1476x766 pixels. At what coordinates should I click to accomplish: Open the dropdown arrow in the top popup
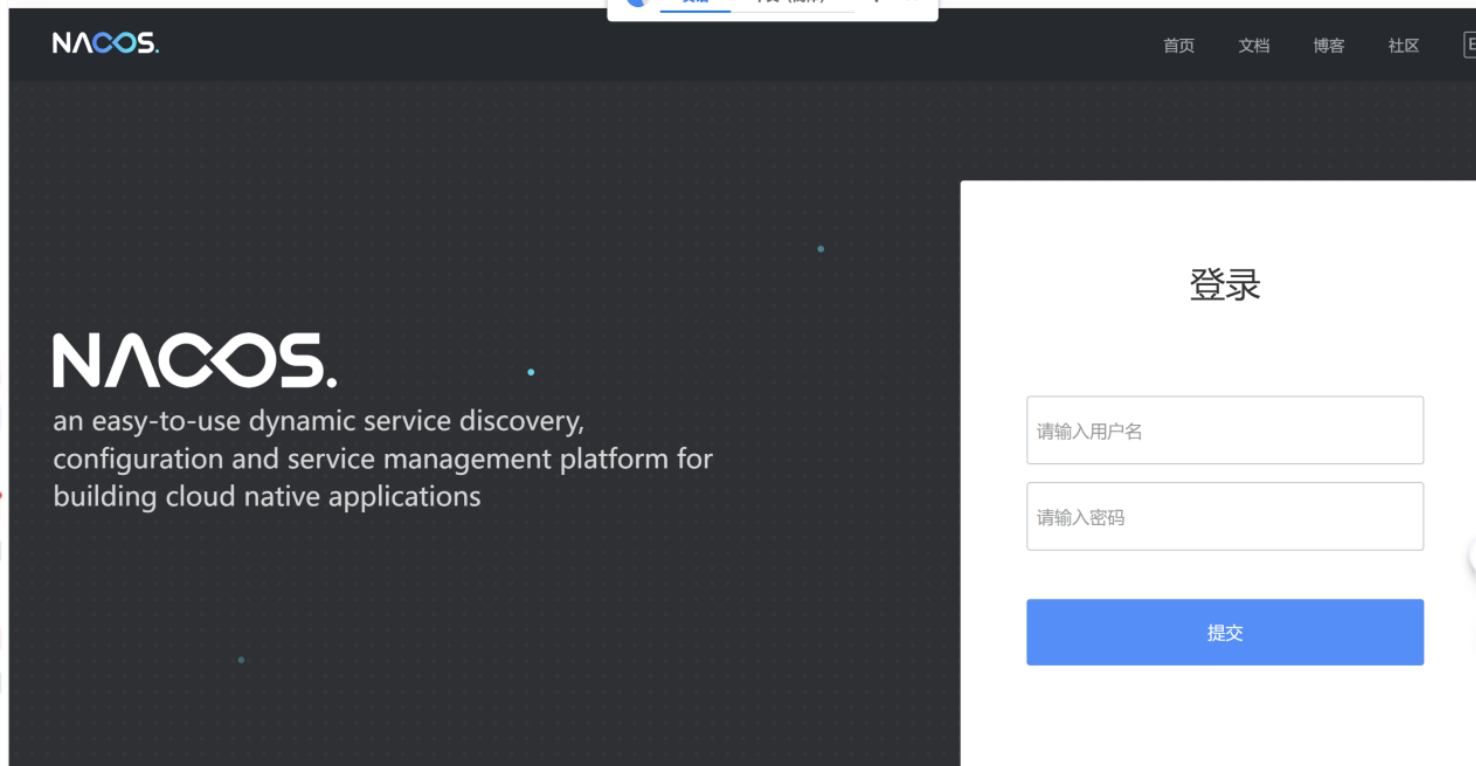coord(875,3)
